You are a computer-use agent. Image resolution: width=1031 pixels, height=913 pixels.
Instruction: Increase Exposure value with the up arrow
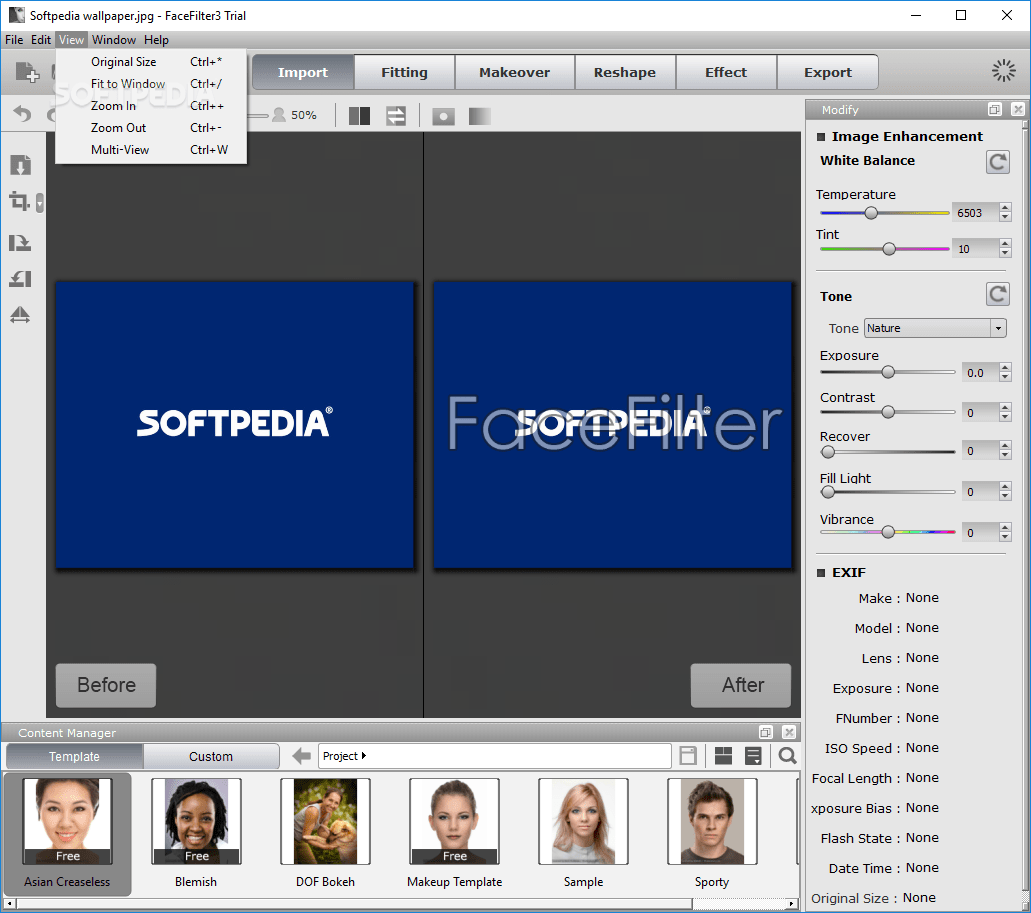(1005, 368)
